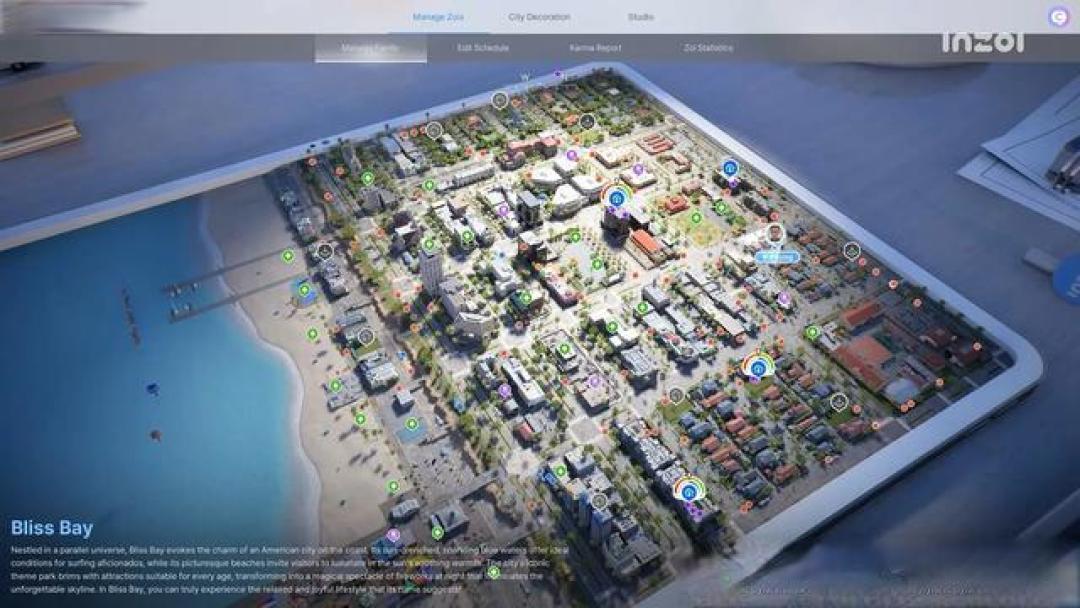Screen dimensions: 1080x608
Task: Click the green marker next to the red-roofed sports complex
Action: click(813, 333)
